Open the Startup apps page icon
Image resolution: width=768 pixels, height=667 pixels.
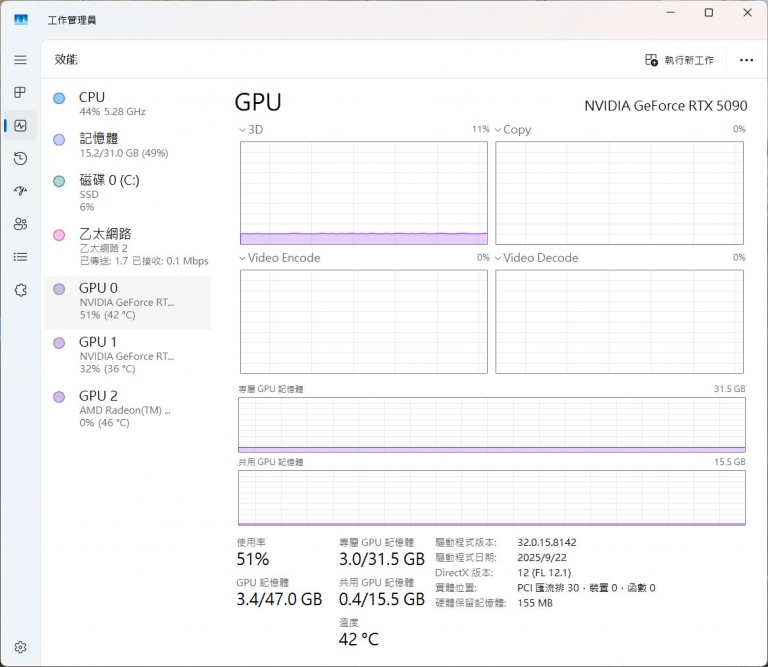click(20, 191)
